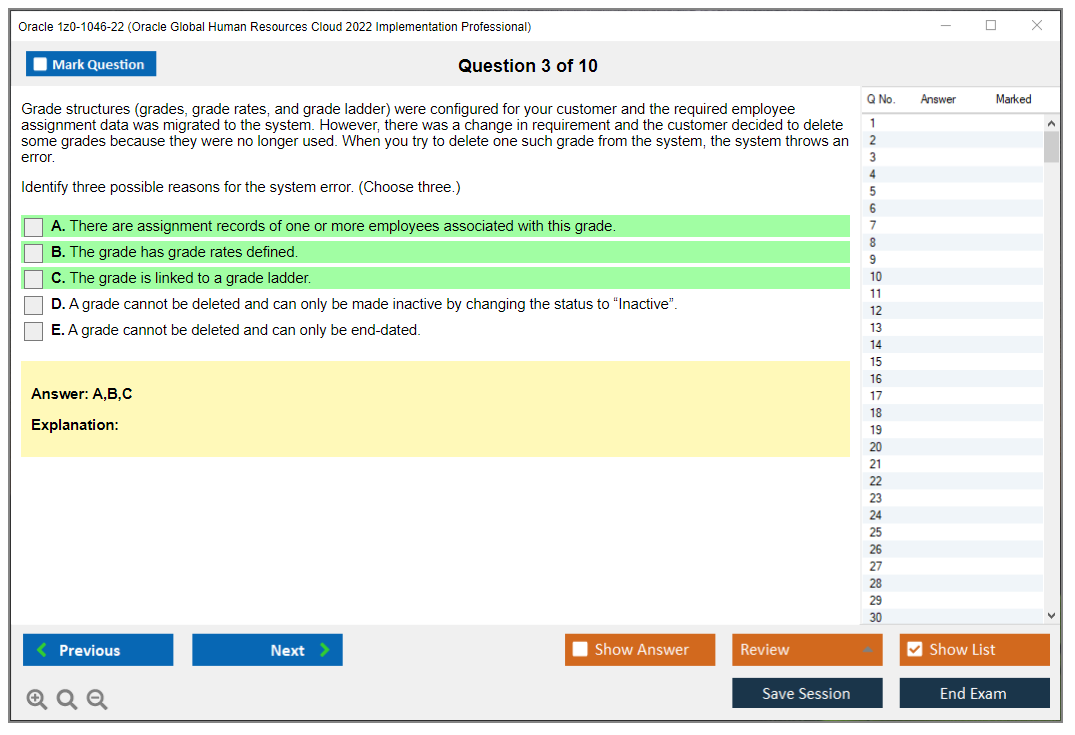
Task: Click the green left chevron on Previous
Action: click(40, 650)
